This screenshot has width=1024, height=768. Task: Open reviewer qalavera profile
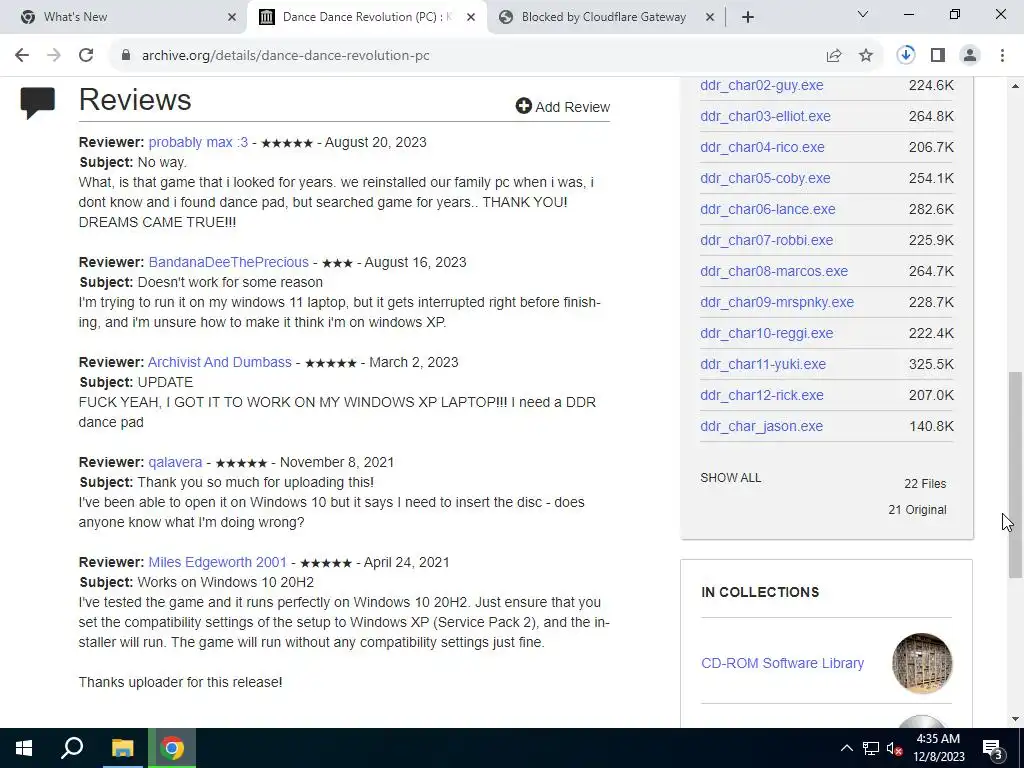pos(175,462)
